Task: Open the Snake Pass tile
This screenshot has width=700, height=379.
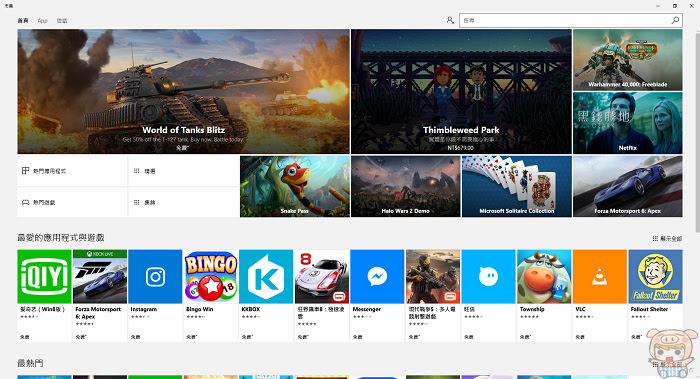Action: (295, 186)
